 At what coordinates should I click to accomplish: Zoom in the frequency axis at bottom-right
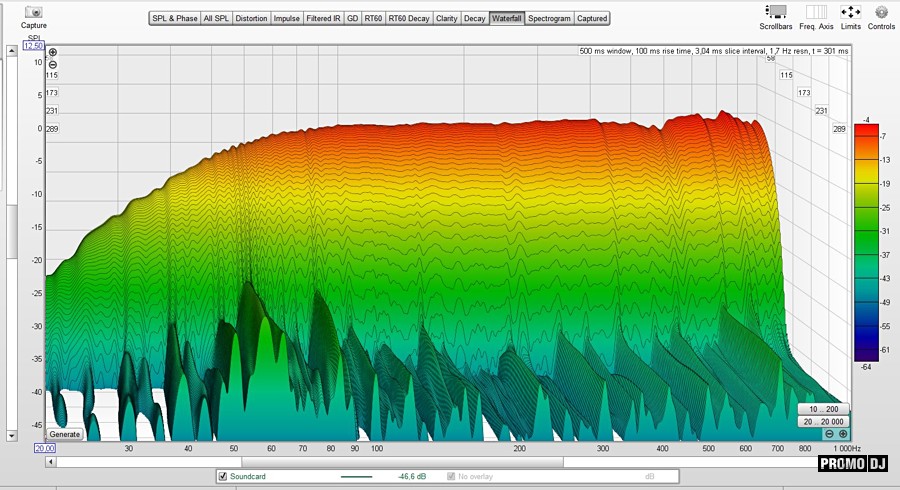(843, 434)
